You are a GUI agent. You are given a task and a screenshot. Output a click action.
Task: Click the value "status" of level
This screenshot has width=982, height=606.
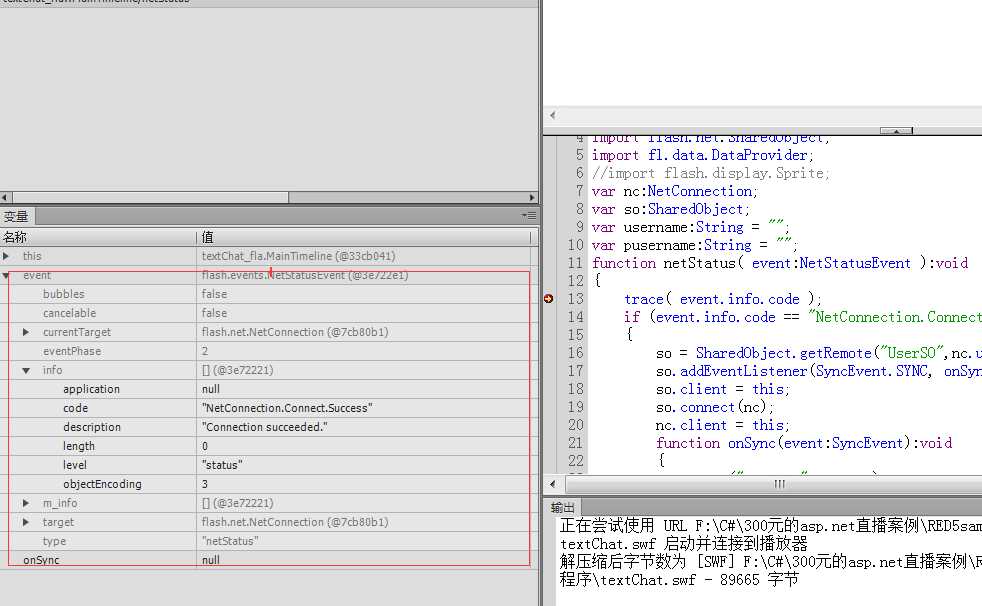[x=222, y=465]
